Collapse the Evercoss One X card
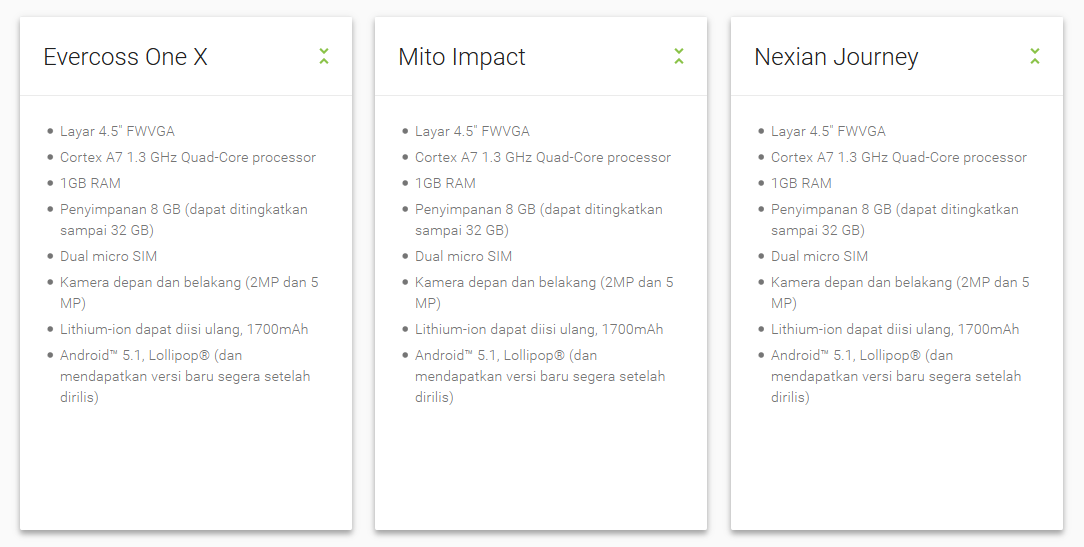The height and width of the screenshot is (547, 1084). click(324, 56)
